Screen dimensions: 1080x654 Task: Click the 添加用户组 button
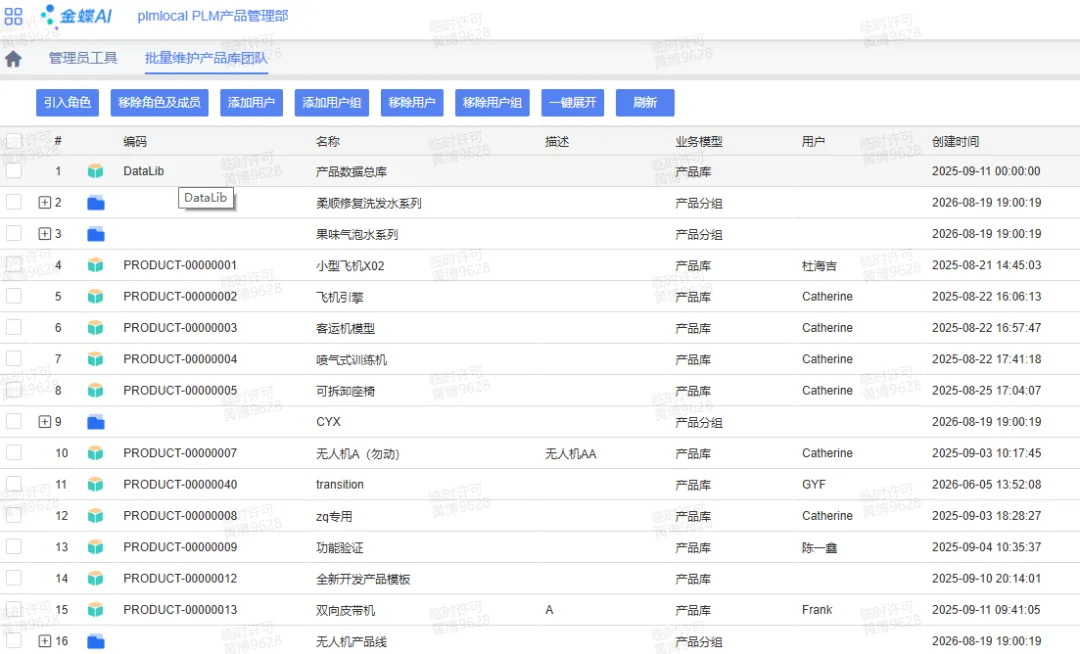pyautogui.click(x=331, y=103)
